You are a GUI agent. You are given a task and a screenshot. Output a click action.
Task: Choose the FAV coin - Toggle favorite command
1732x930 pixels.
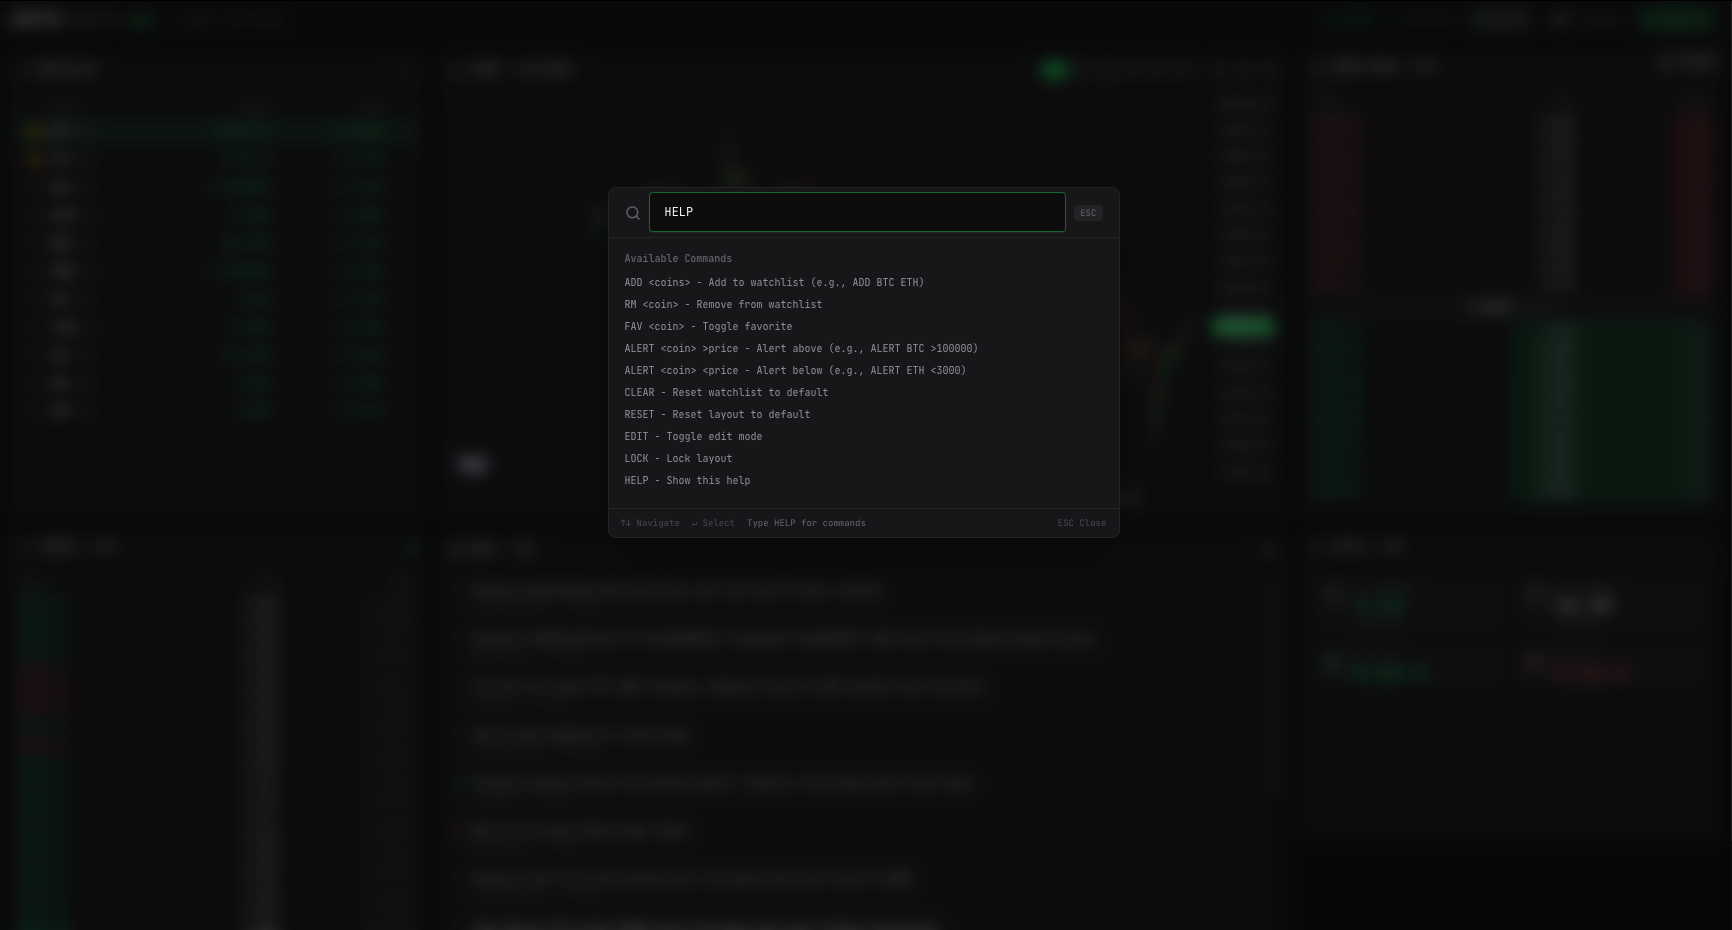point(707,326)
